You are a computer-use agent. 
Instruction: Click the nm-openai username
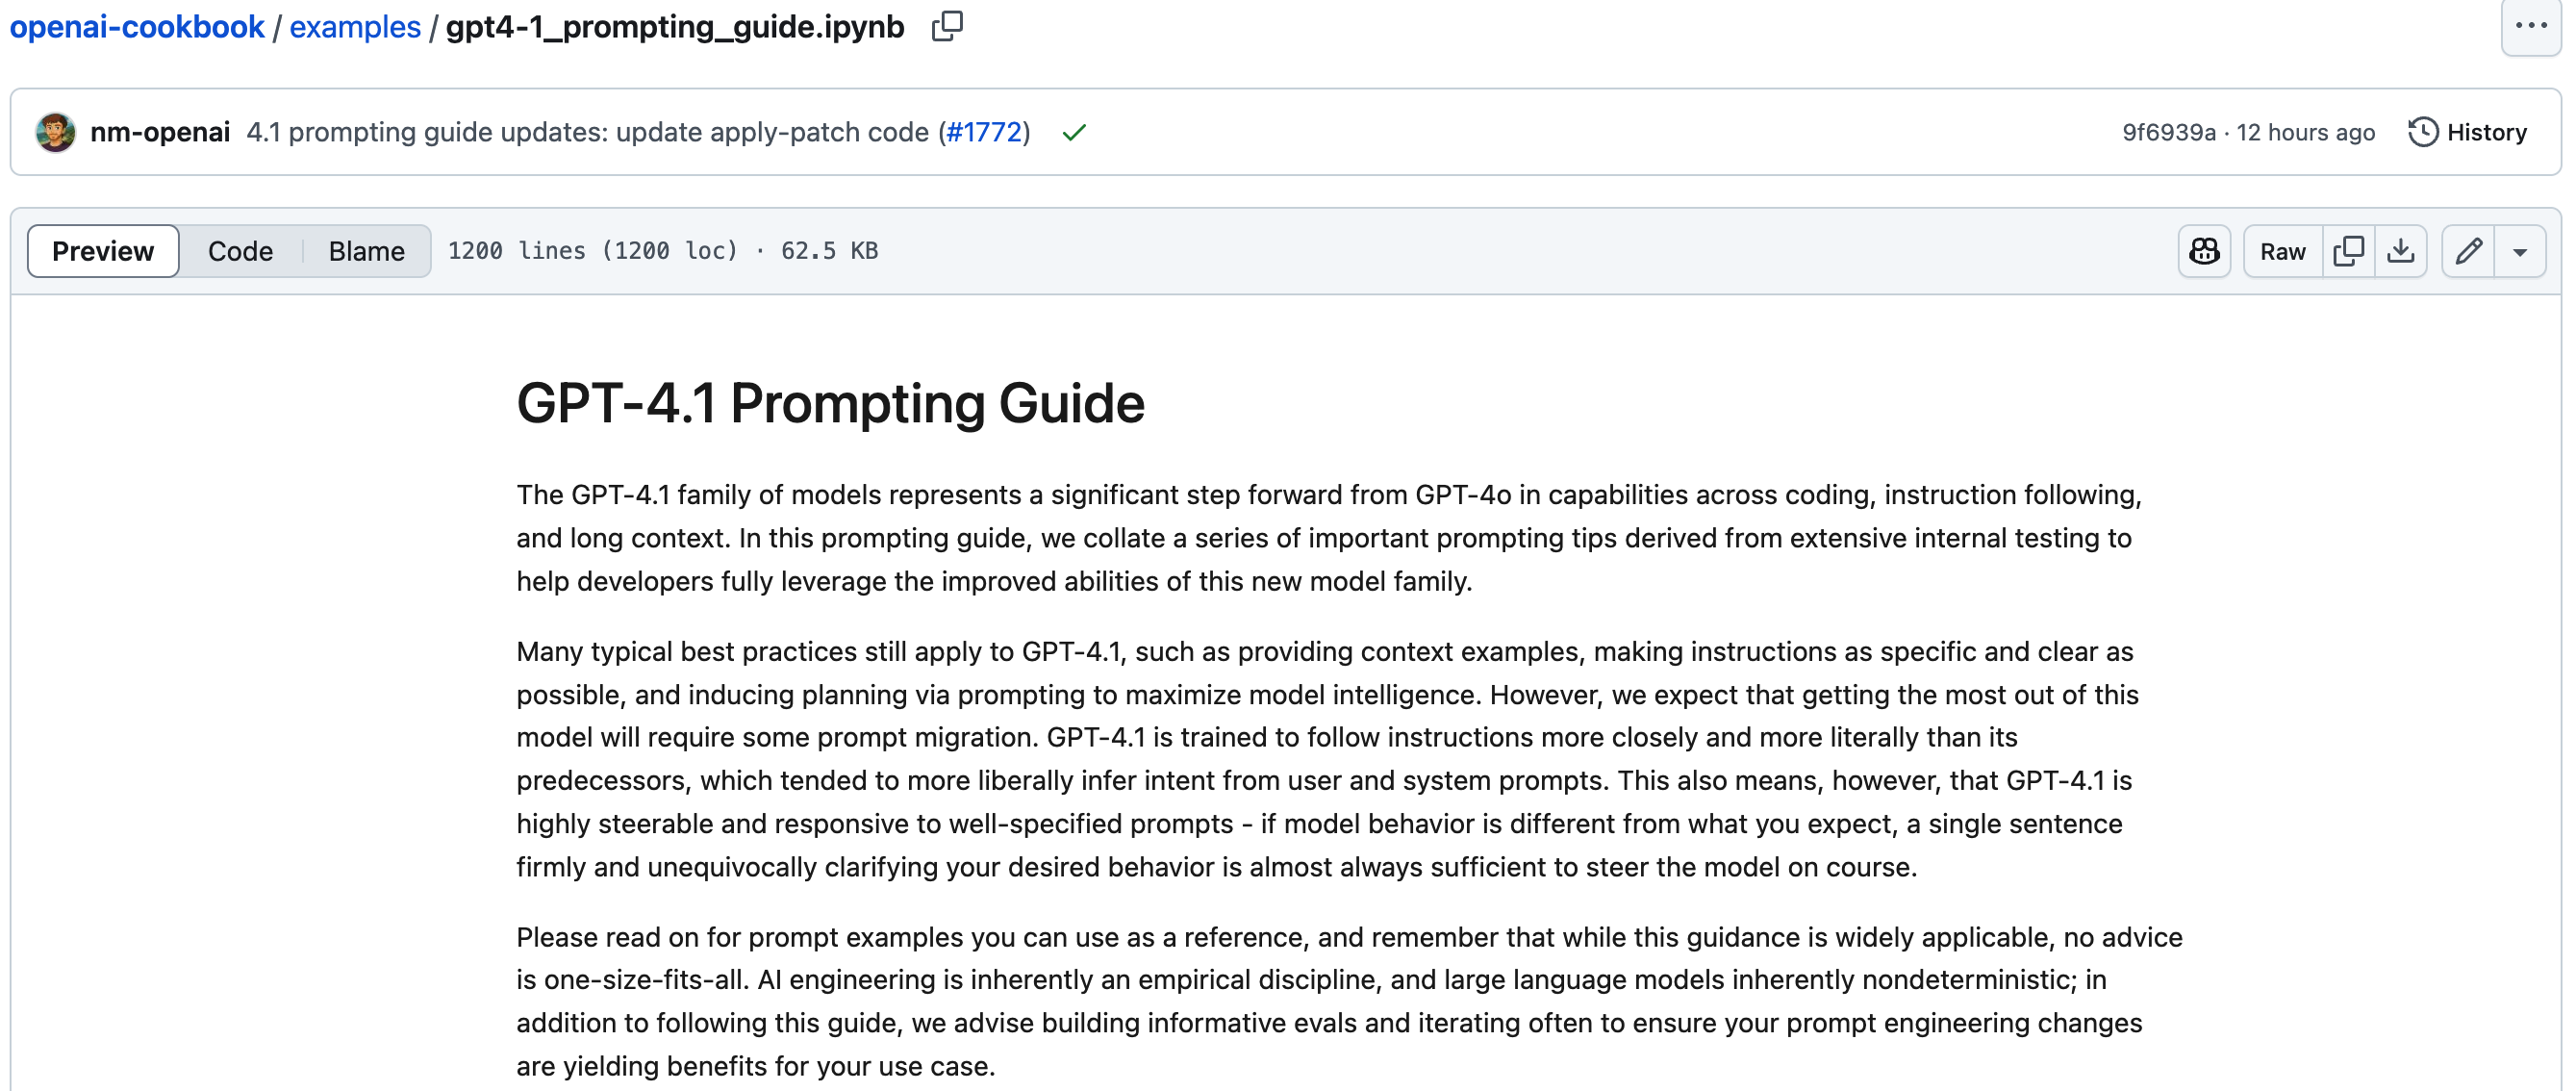click(x=162, y=131)
